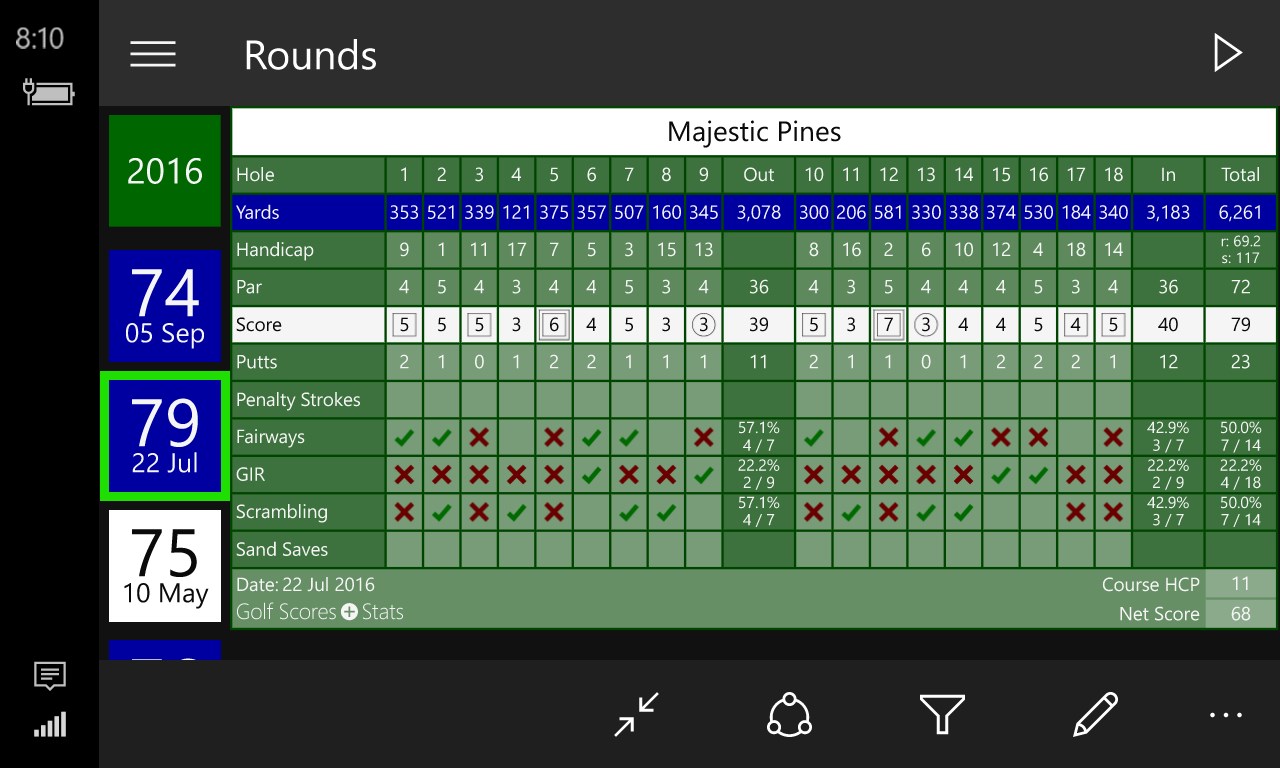Open the filter funnel icon
1280x768 pixels.
(x=941, y=714)
